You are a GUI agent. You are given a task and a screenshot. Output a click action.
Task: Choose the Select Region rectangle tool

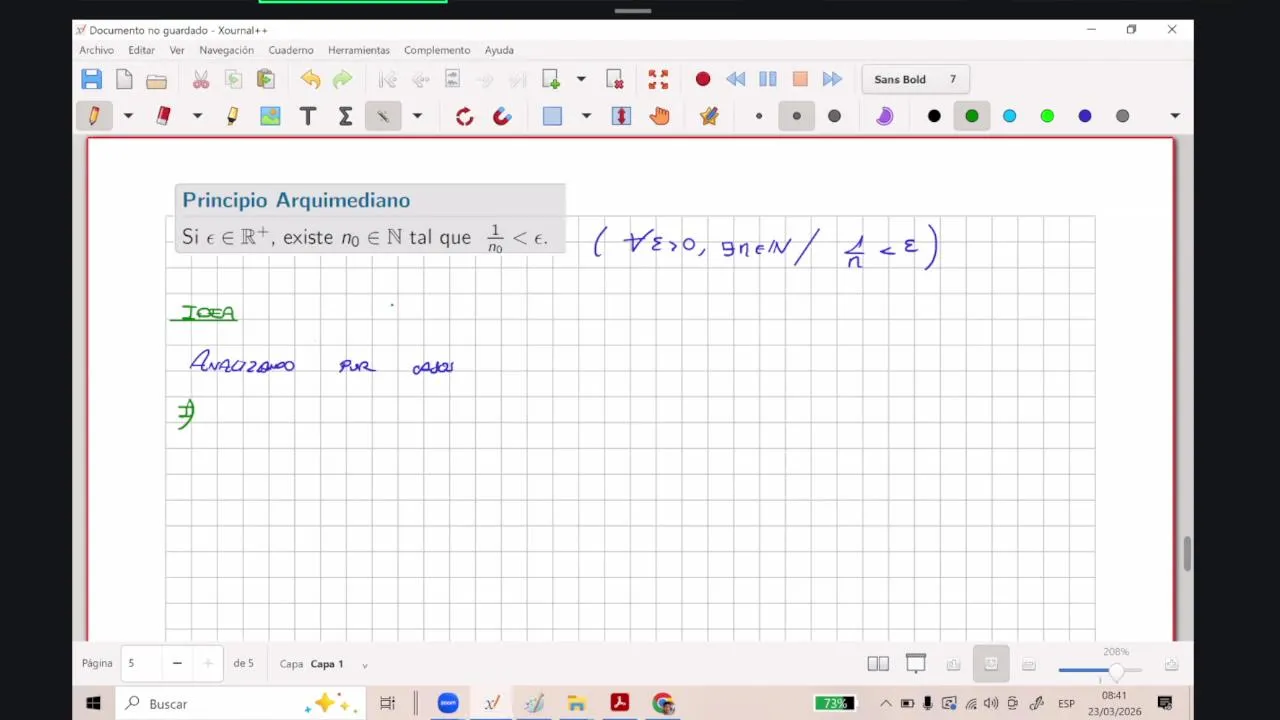point(552,116)
